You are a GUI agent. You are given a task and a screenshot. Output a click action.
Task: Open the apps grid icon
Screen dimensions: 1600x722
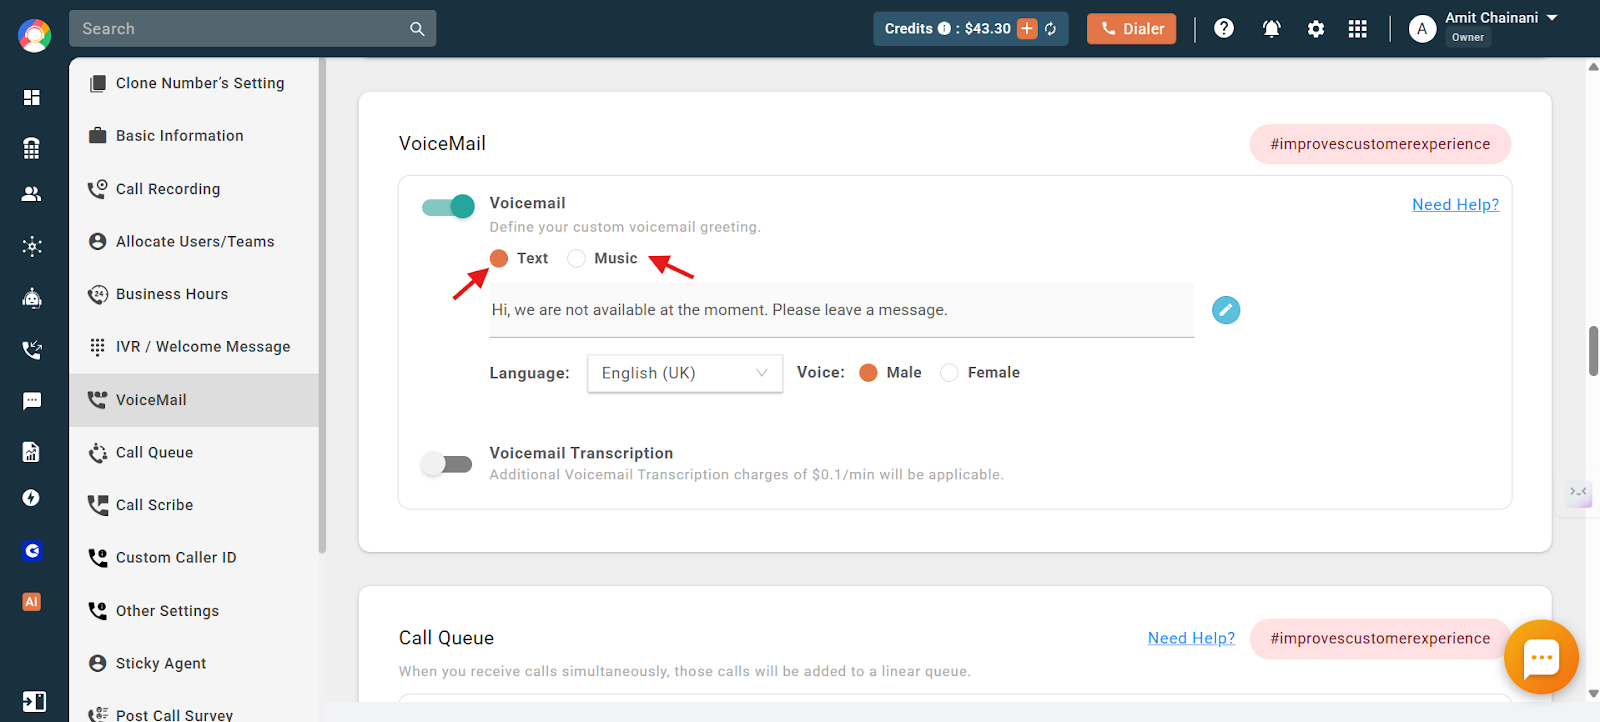point(1357,29)
